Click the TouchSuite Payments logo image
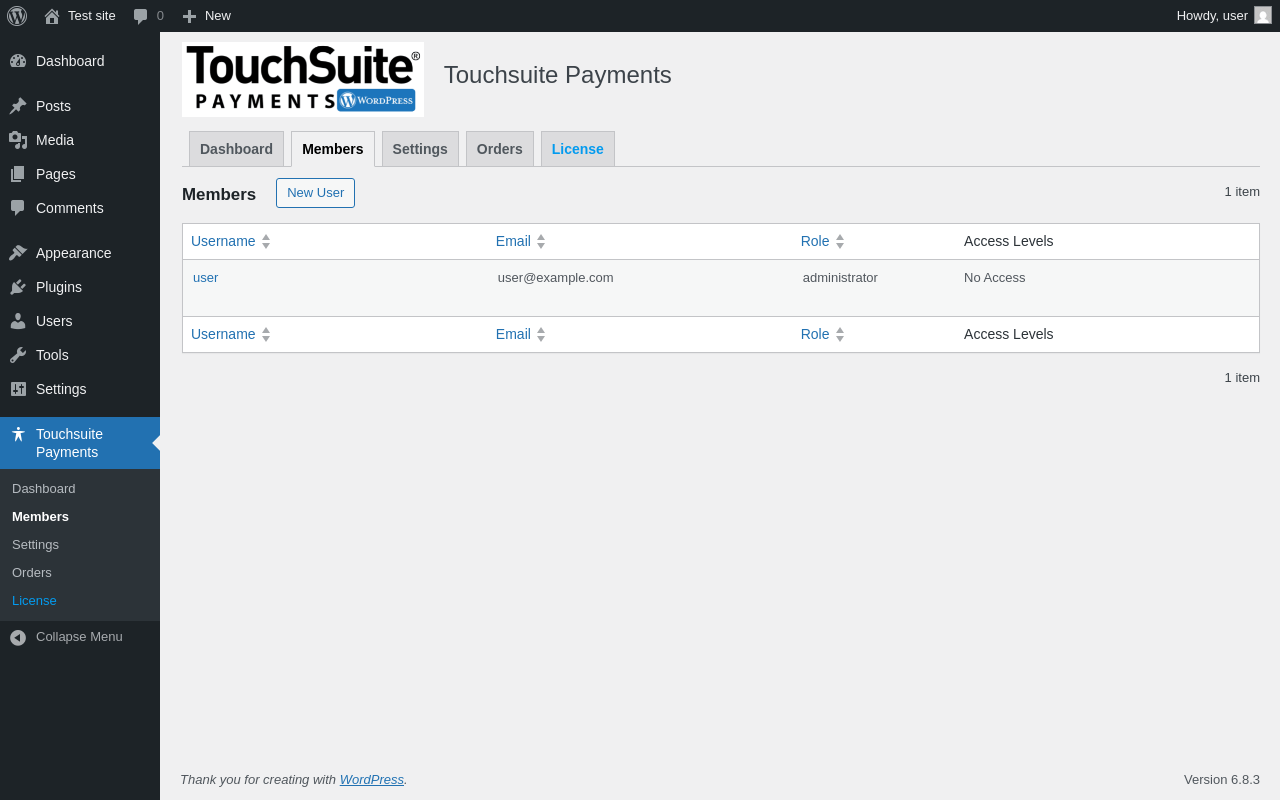Image resolution: width=1280 pixels, height=800 pixels. (303, 79)
